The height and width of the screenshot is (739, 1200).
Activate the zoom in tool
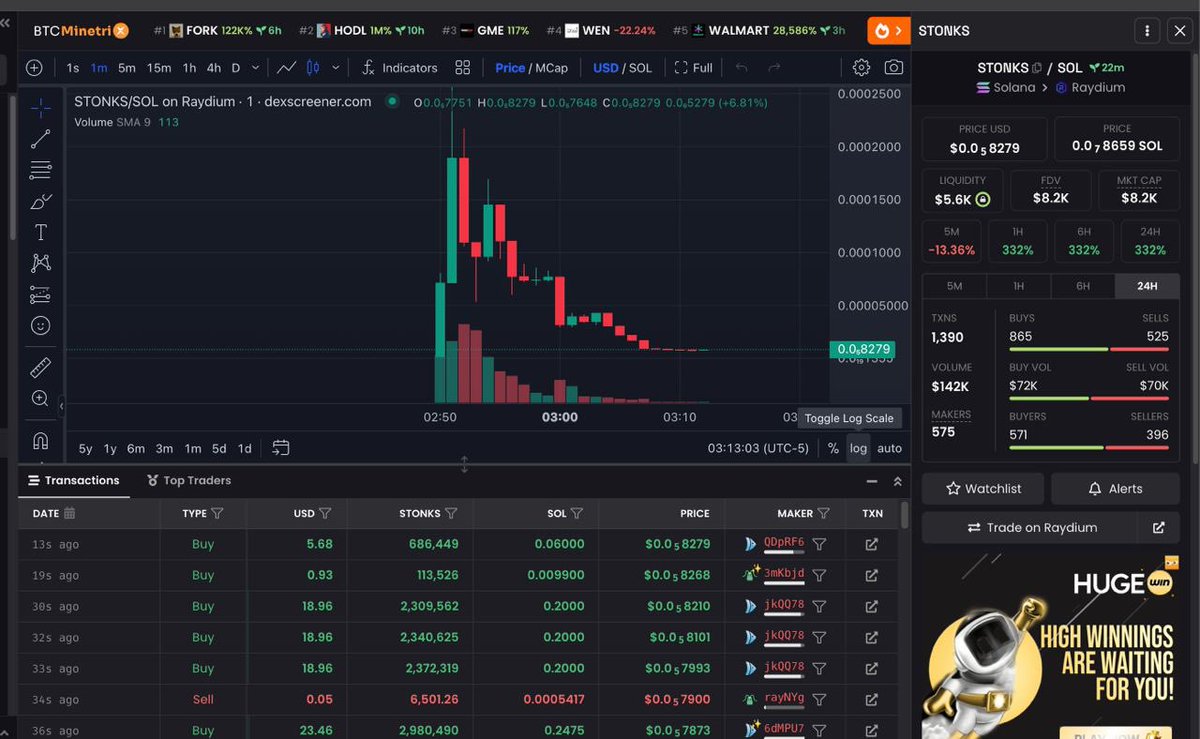(40, 398)
